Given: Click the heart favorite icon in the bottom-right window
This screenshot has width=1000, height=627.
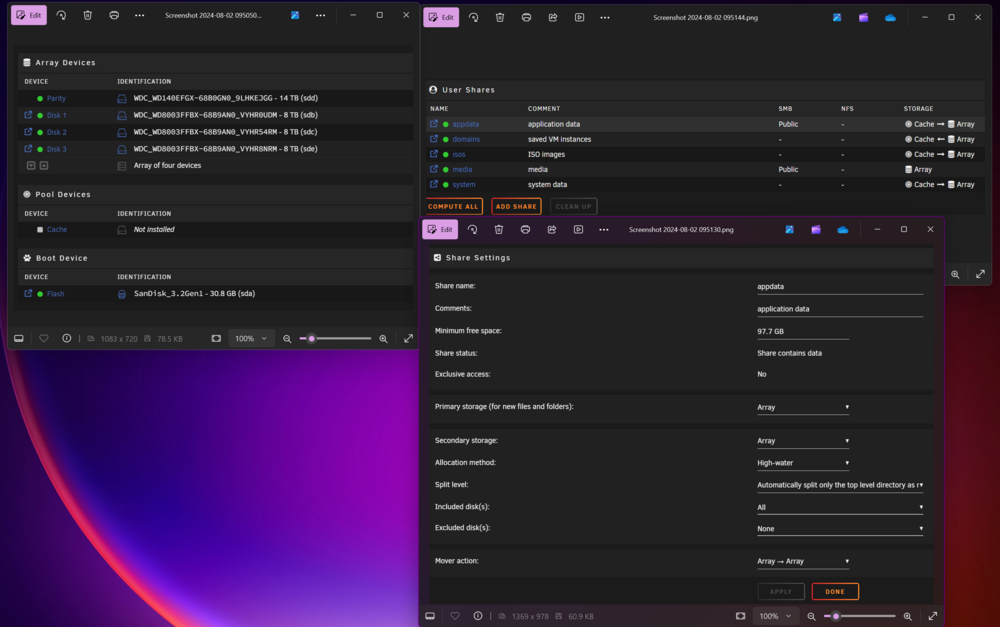Looking at the screenshot, I should pos(455,616).
